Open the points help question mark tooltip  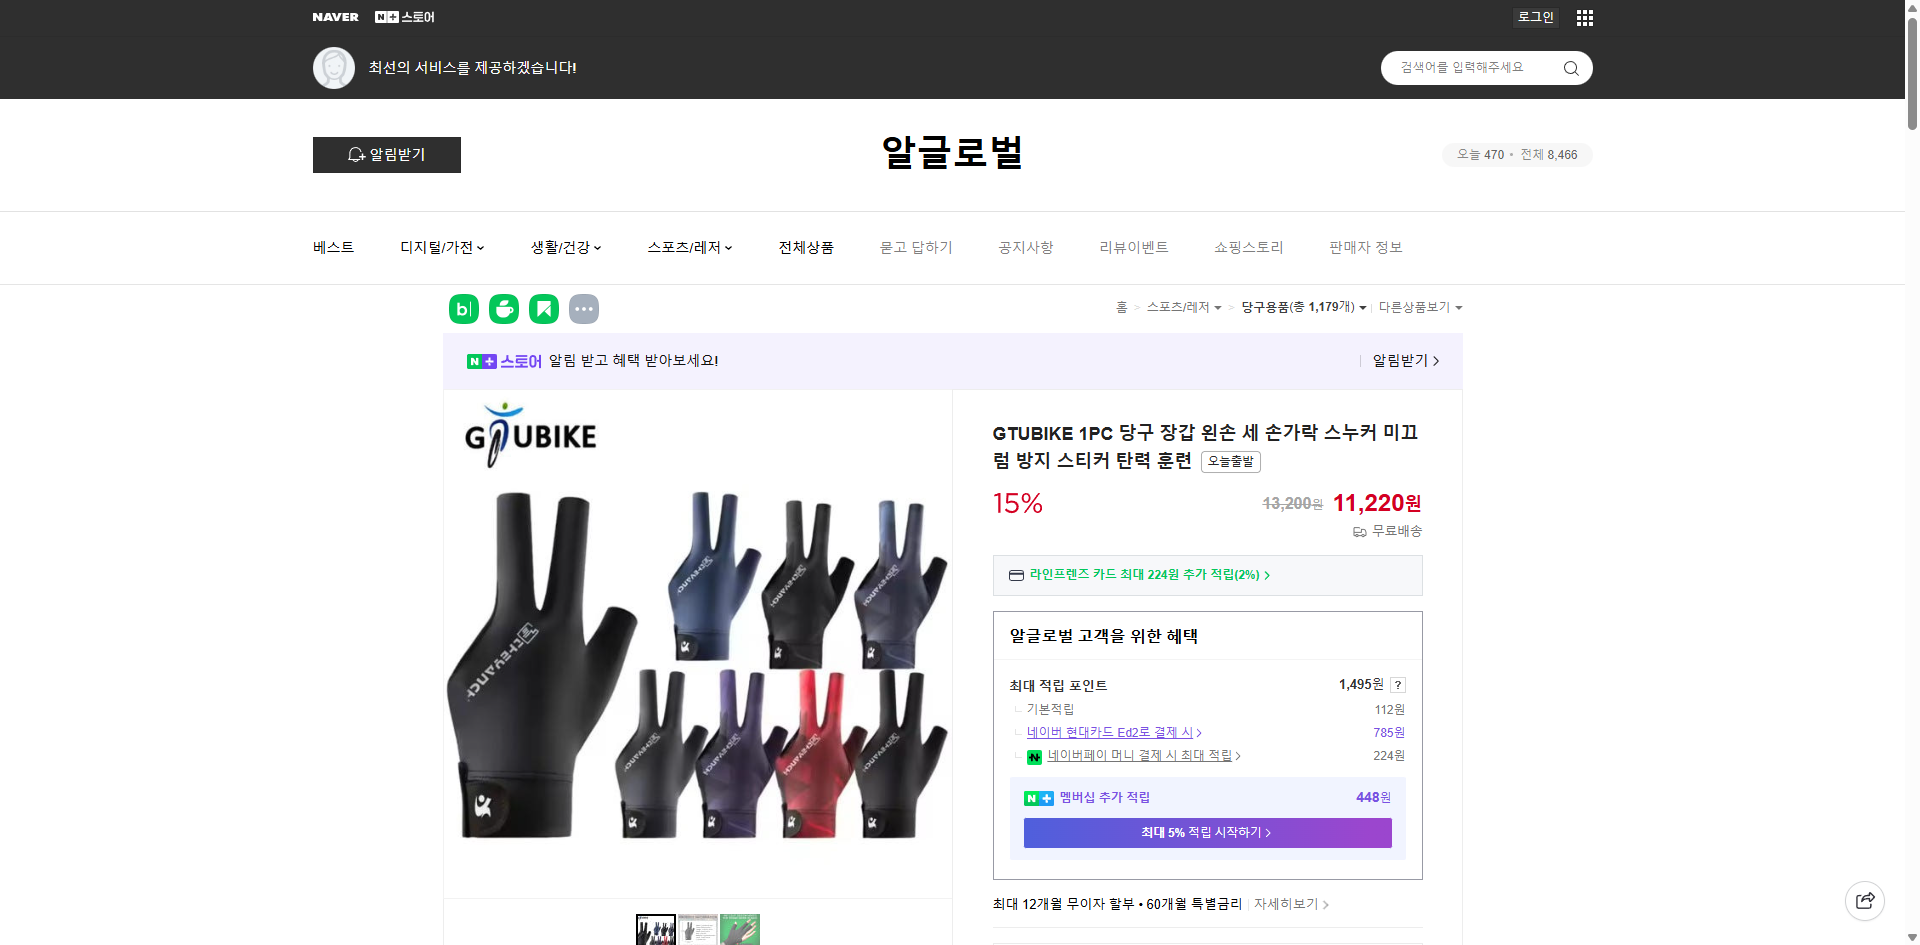click(1397, 685)
